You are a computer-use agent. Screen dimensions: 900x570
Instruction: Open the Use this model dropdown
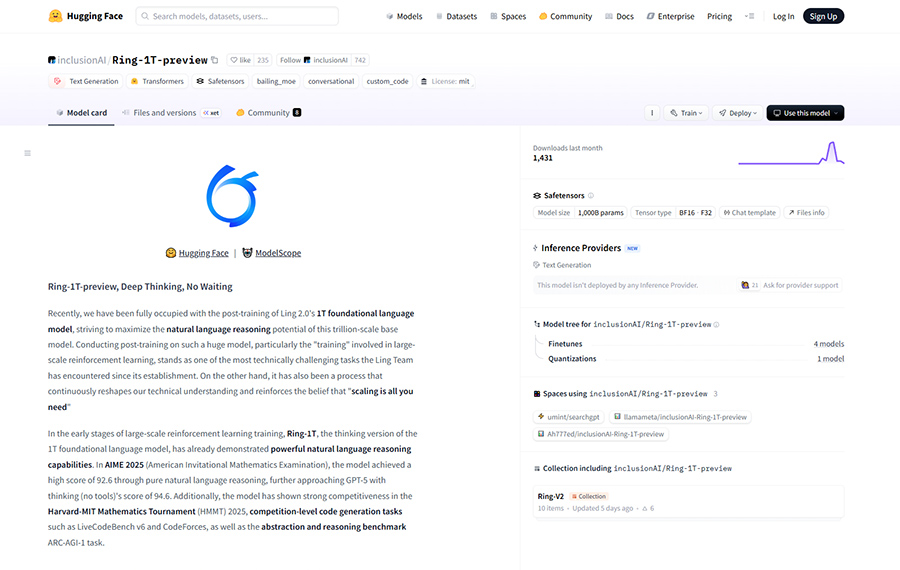[805, 113]
